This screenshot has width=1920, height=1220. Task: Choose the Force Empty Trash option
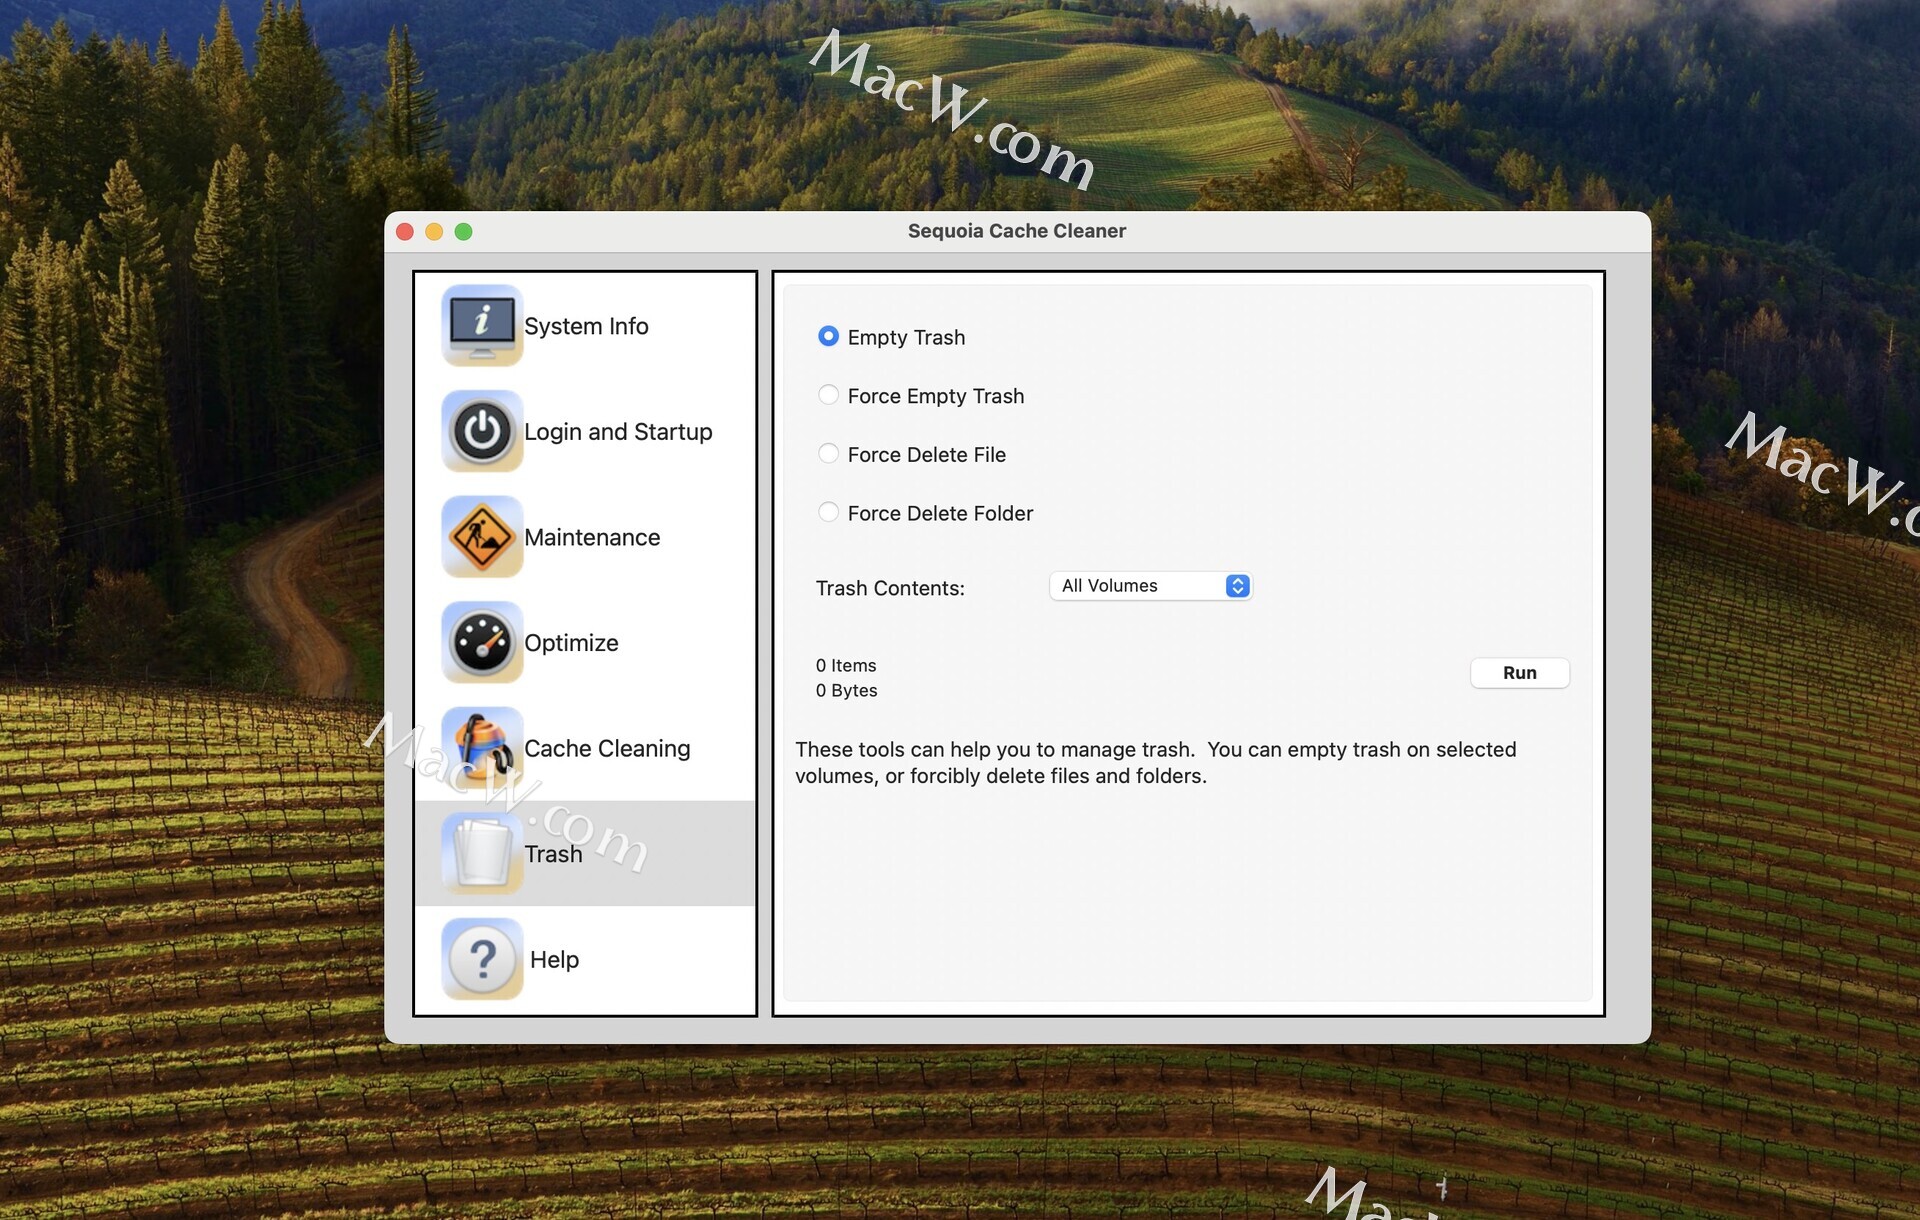click(x=828, y=395)
